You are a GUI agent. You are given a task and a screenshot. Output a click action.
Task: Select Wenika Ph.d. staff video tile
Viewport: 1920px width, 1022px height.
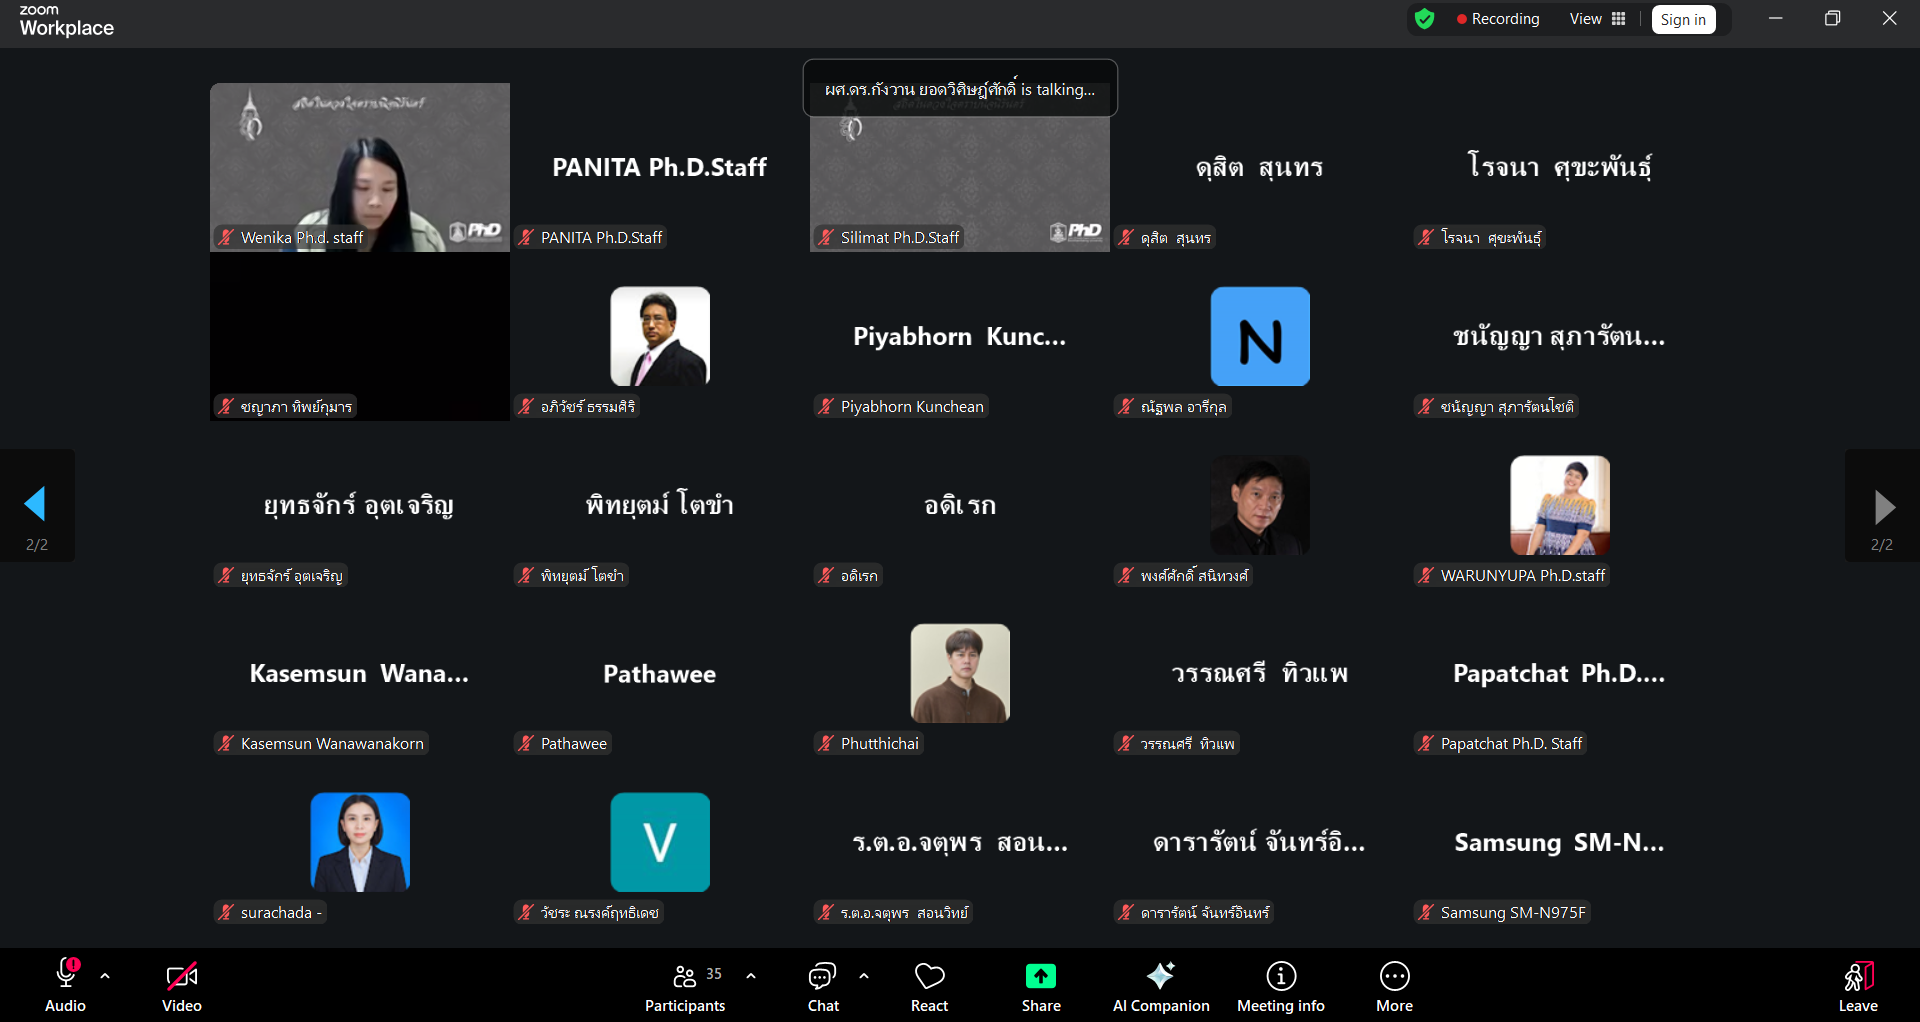coord(360,167)
